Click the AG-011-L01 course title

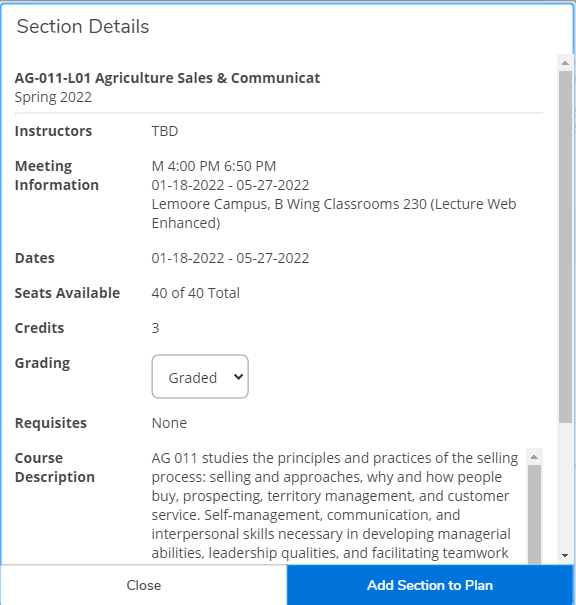tap(167, 78)
